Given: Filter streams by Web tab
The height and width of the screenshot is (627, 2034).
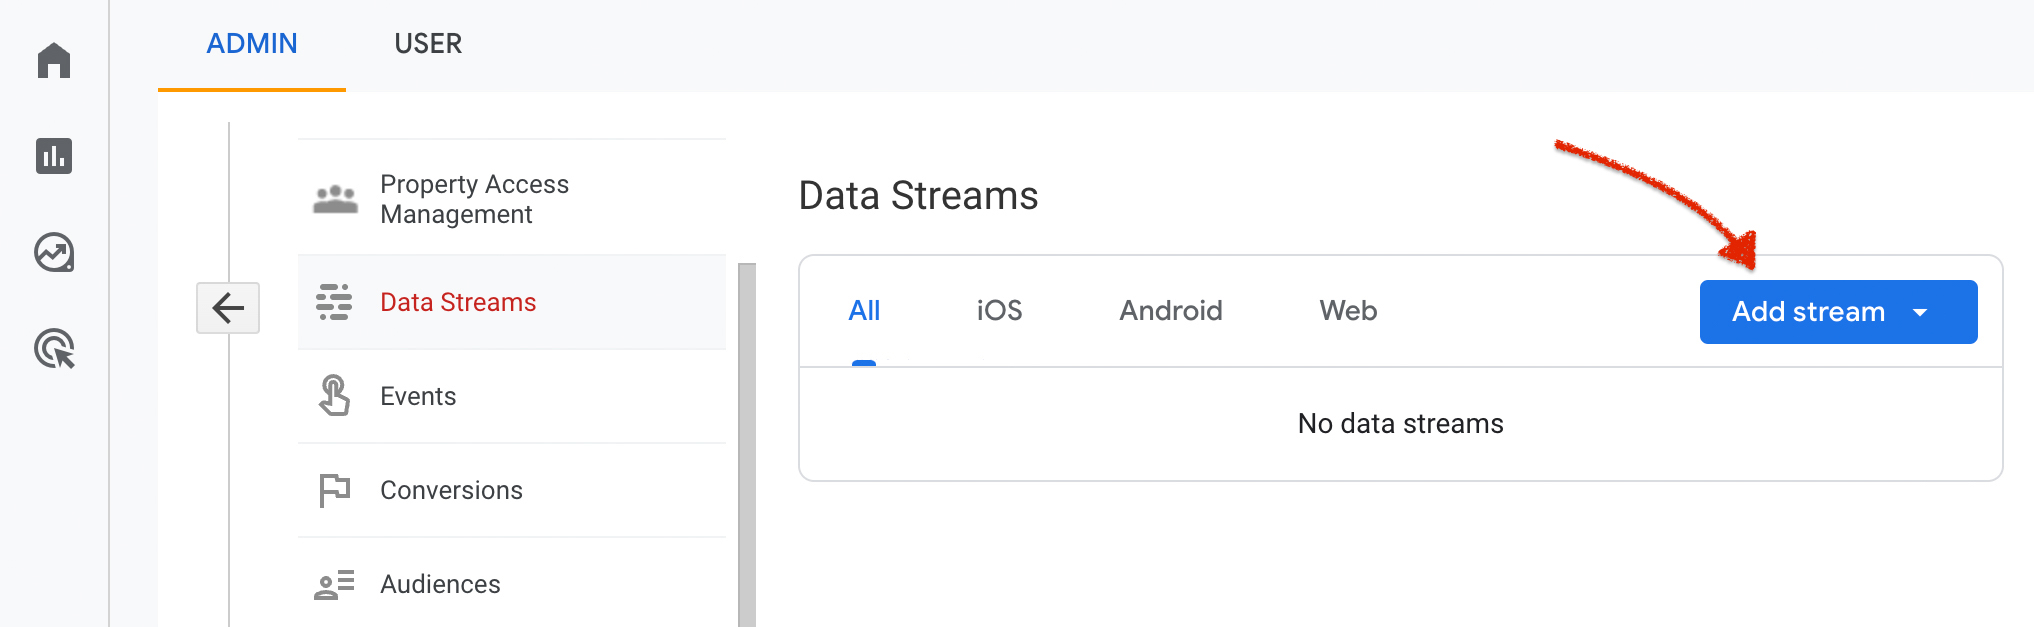Looking at the screenshot, I should [x=1348, y=311].
